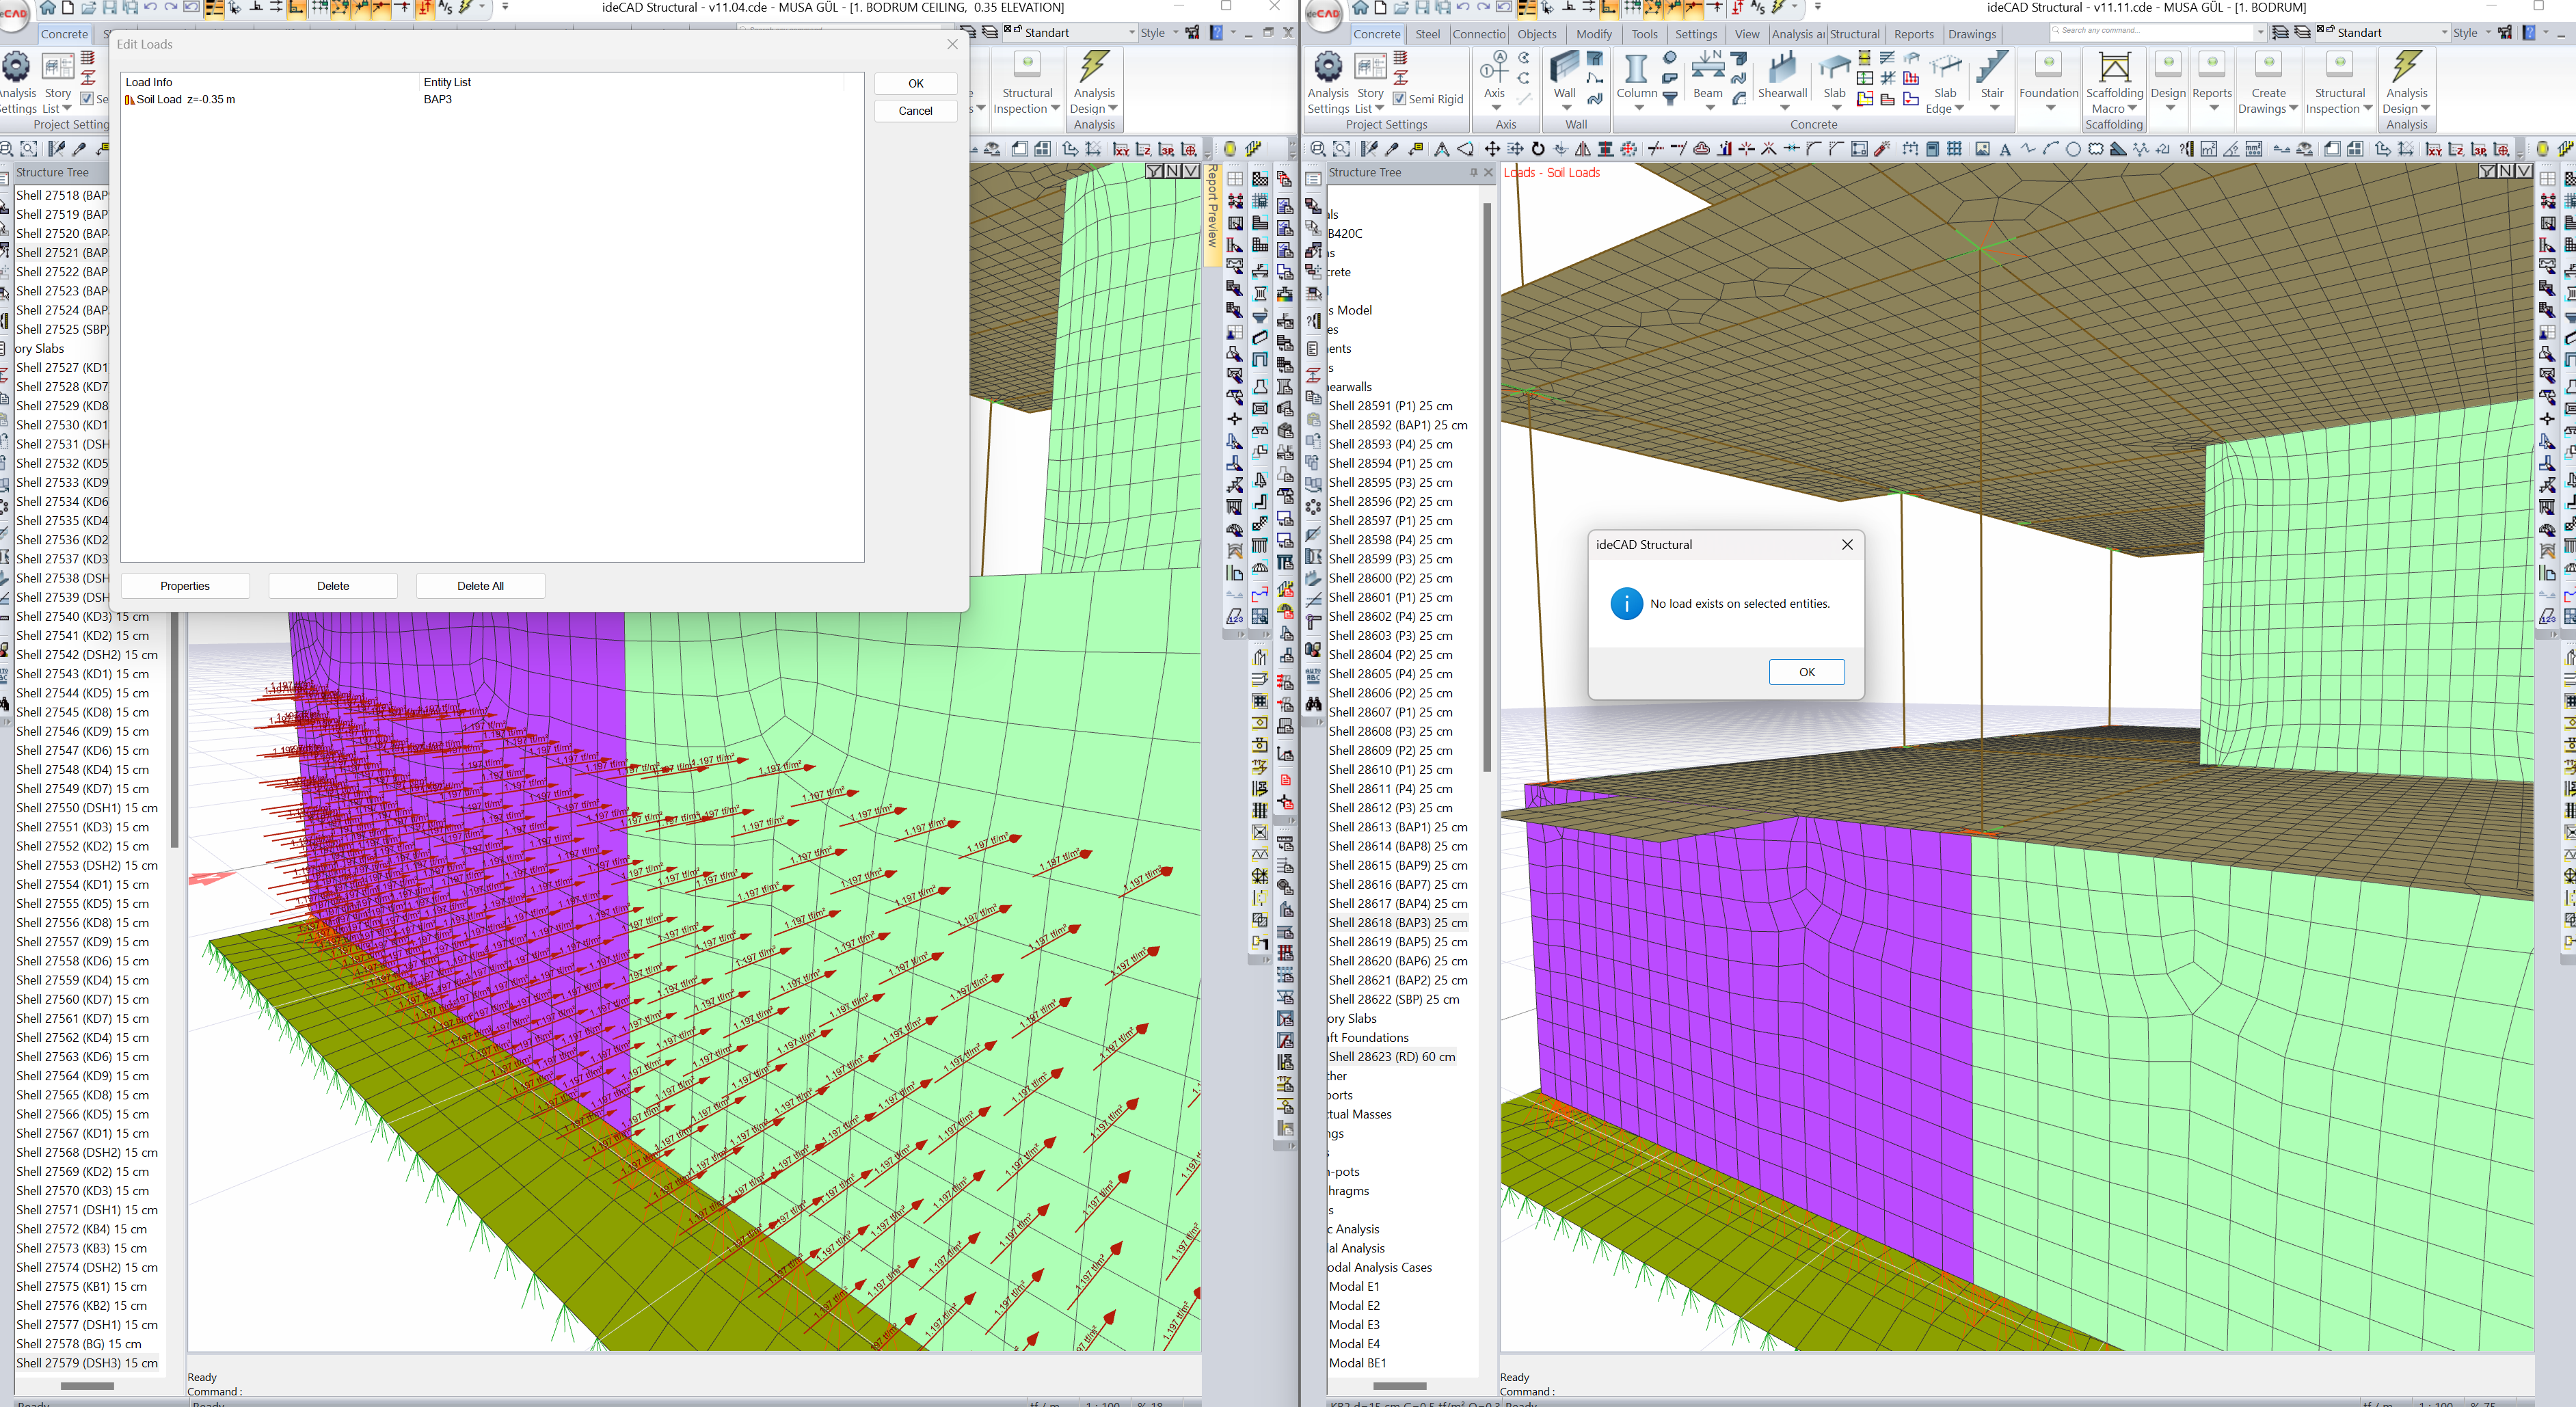Open Scaffolding Macro icon in right ribbon
The height and width of the screenshot is (1407, 2576).
tap(2114, 68)
